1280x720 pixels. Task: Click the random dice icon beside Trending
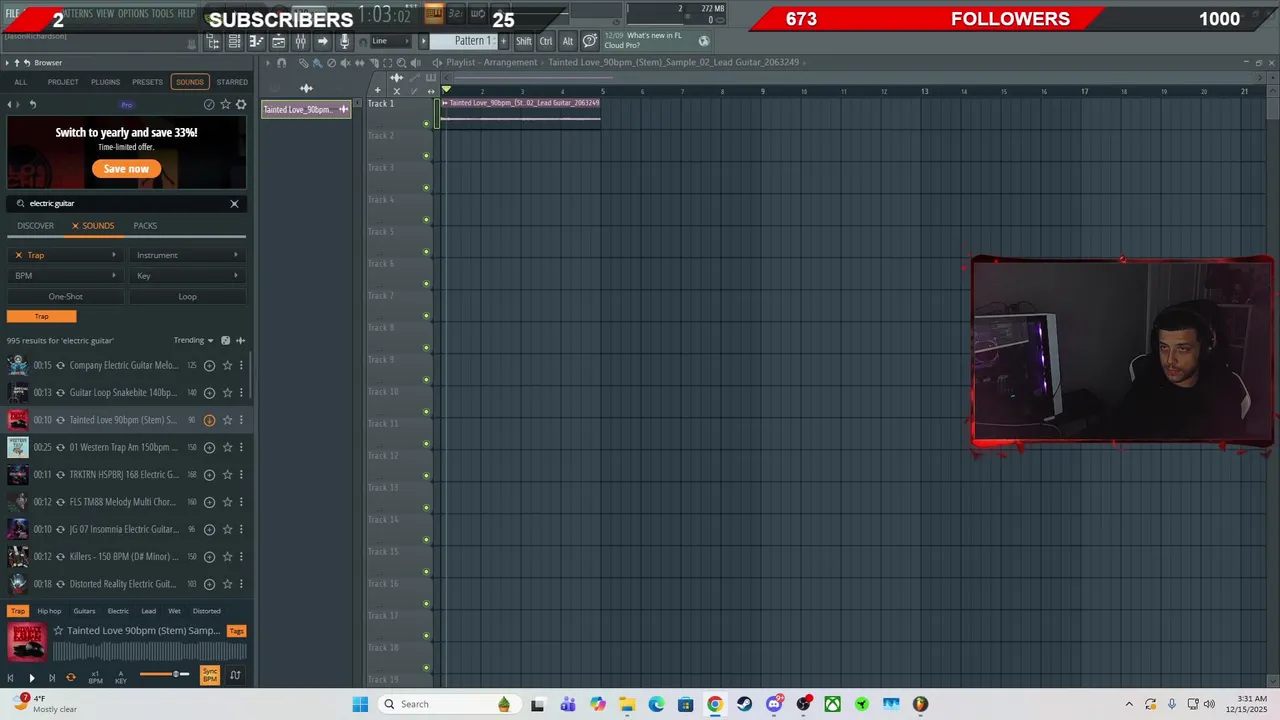225,341
